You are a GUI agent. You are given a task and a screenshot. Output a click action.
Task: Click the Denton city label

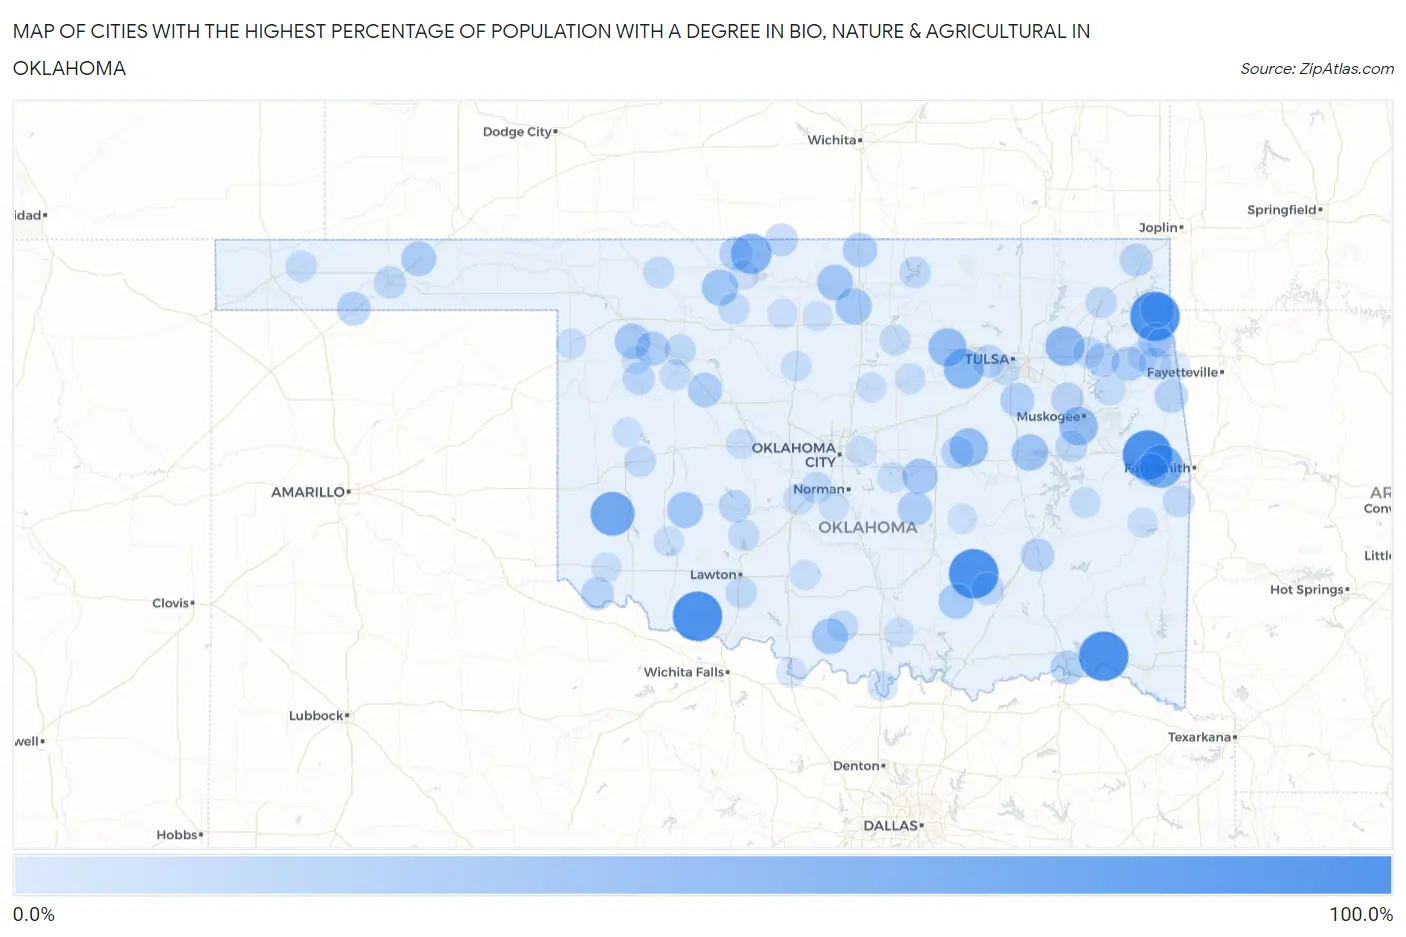coord(857,766)
